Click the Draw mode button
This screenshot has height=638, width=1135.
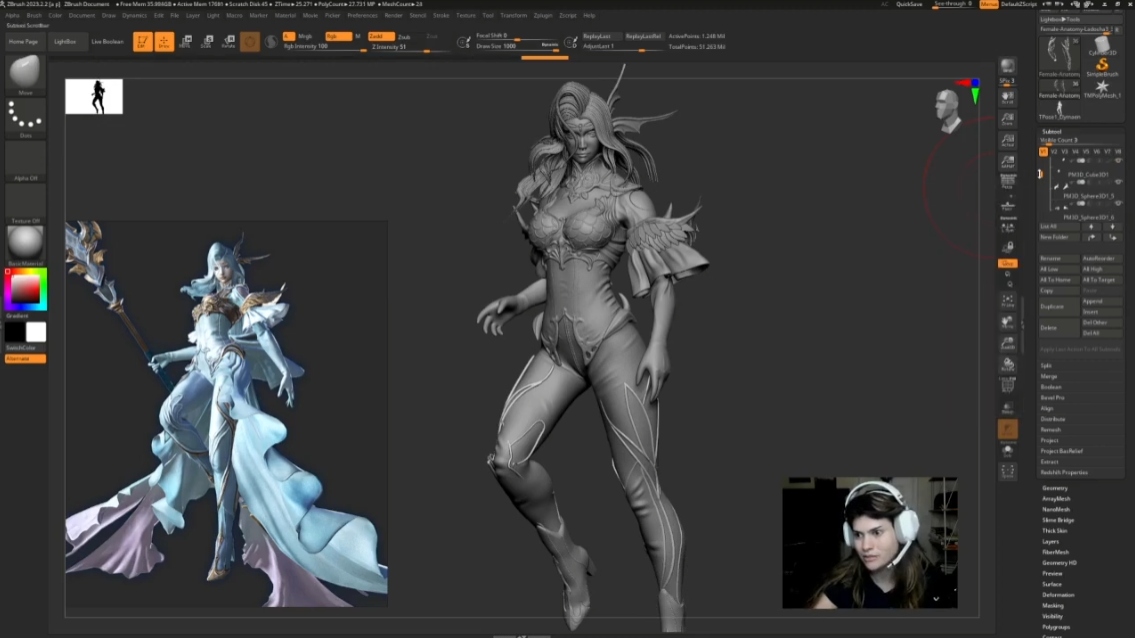point(164,41)
